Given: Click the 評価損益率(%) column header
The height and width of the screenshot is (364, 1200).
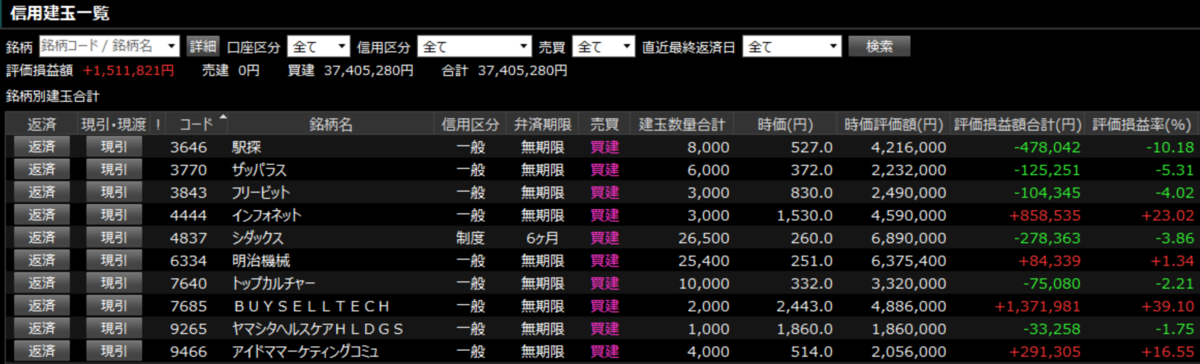Looking at the screenshot, I should point(1142,124).
